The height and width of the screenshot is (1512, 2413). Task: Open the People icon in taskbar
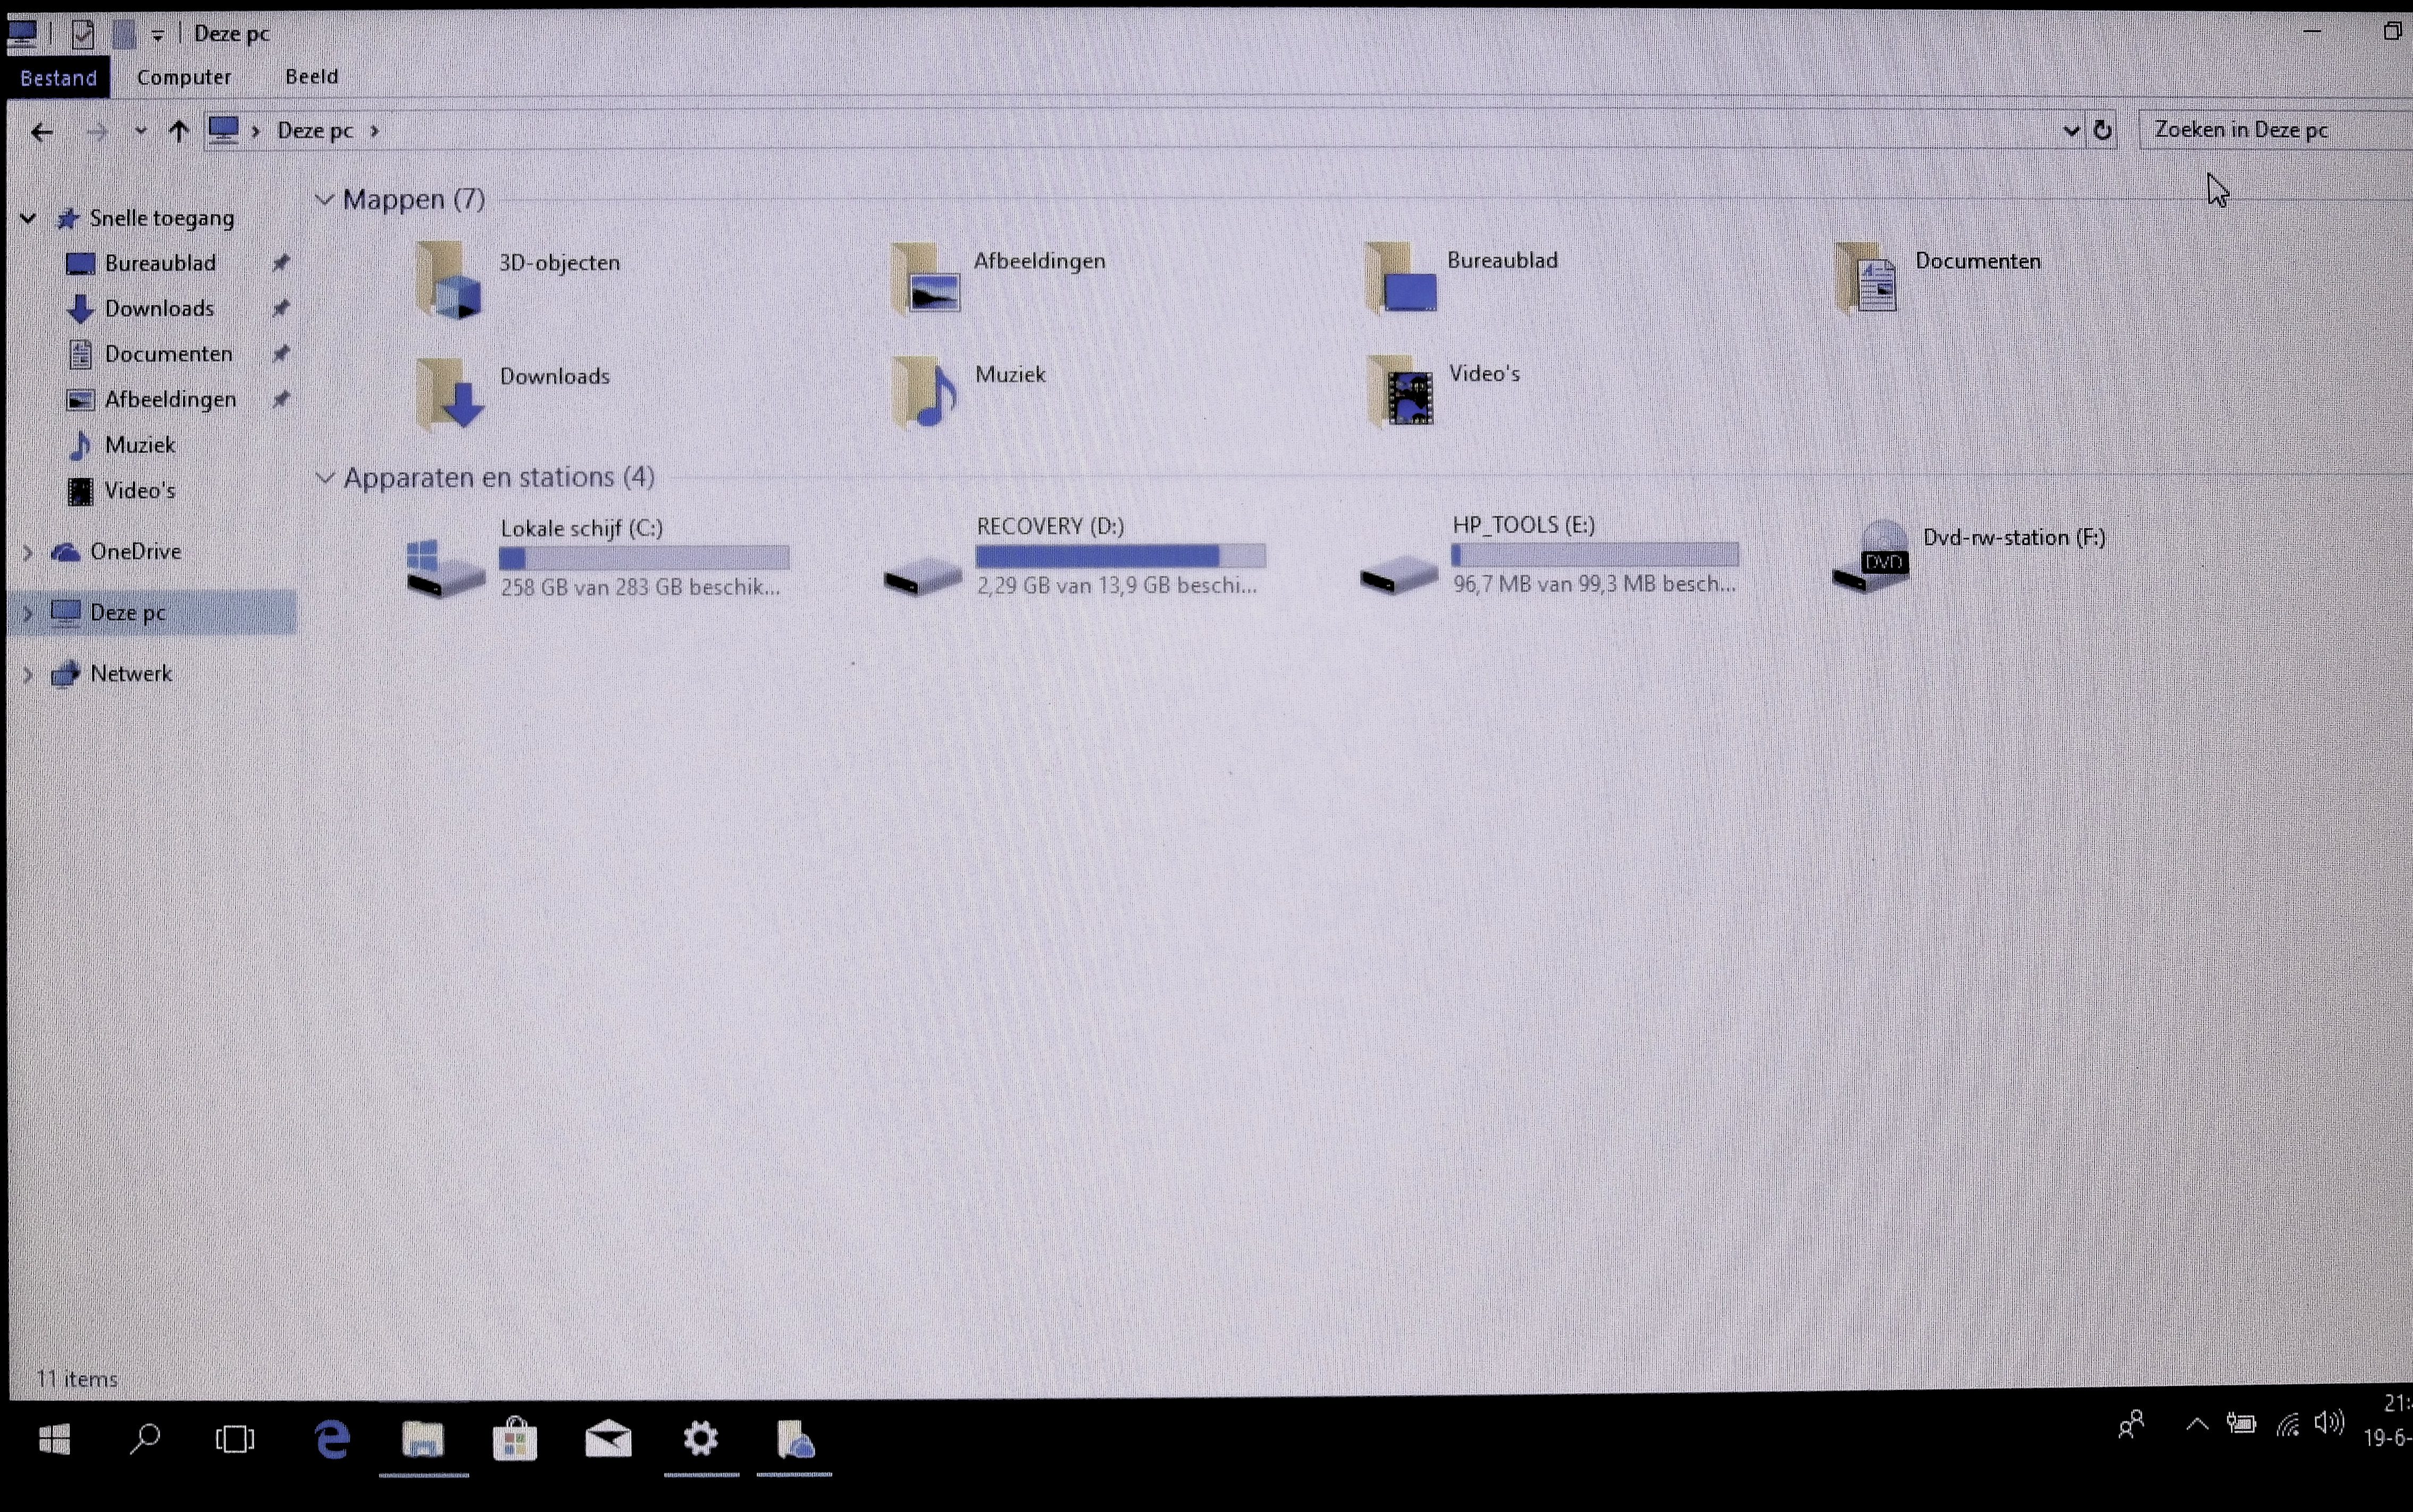[2131, 1424]
